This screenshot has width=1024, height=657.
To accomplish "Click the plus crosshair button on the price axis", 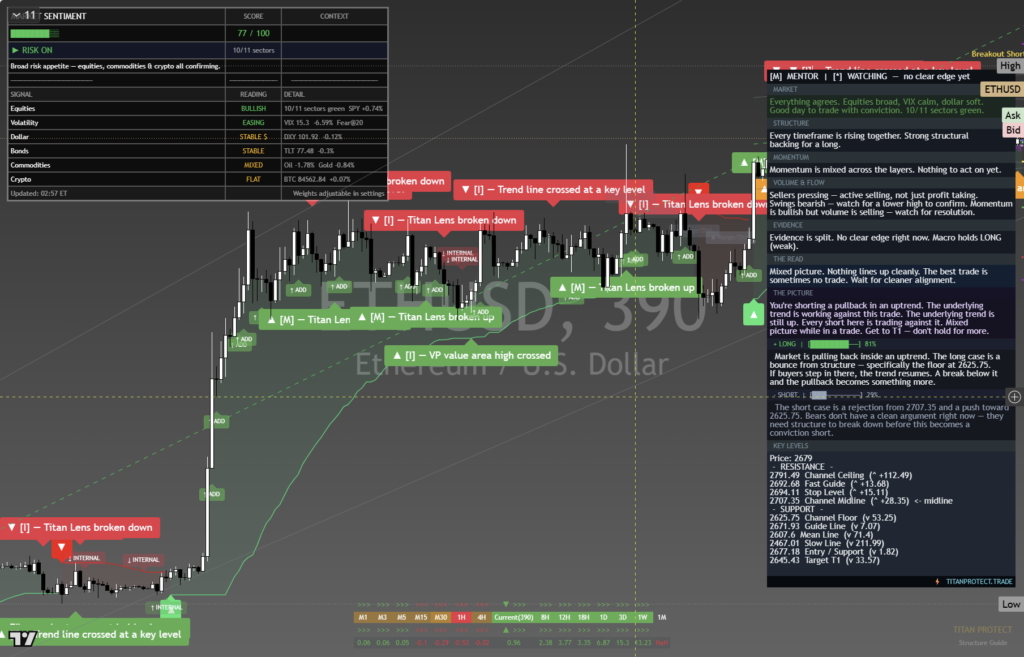I will pyautogui.click(x=1014, y=396).
